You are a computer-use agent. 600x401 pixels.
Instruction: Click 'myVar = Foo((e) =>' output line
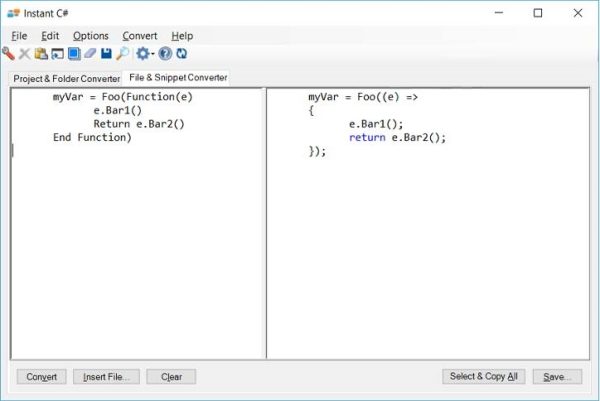tap(363, 97)
